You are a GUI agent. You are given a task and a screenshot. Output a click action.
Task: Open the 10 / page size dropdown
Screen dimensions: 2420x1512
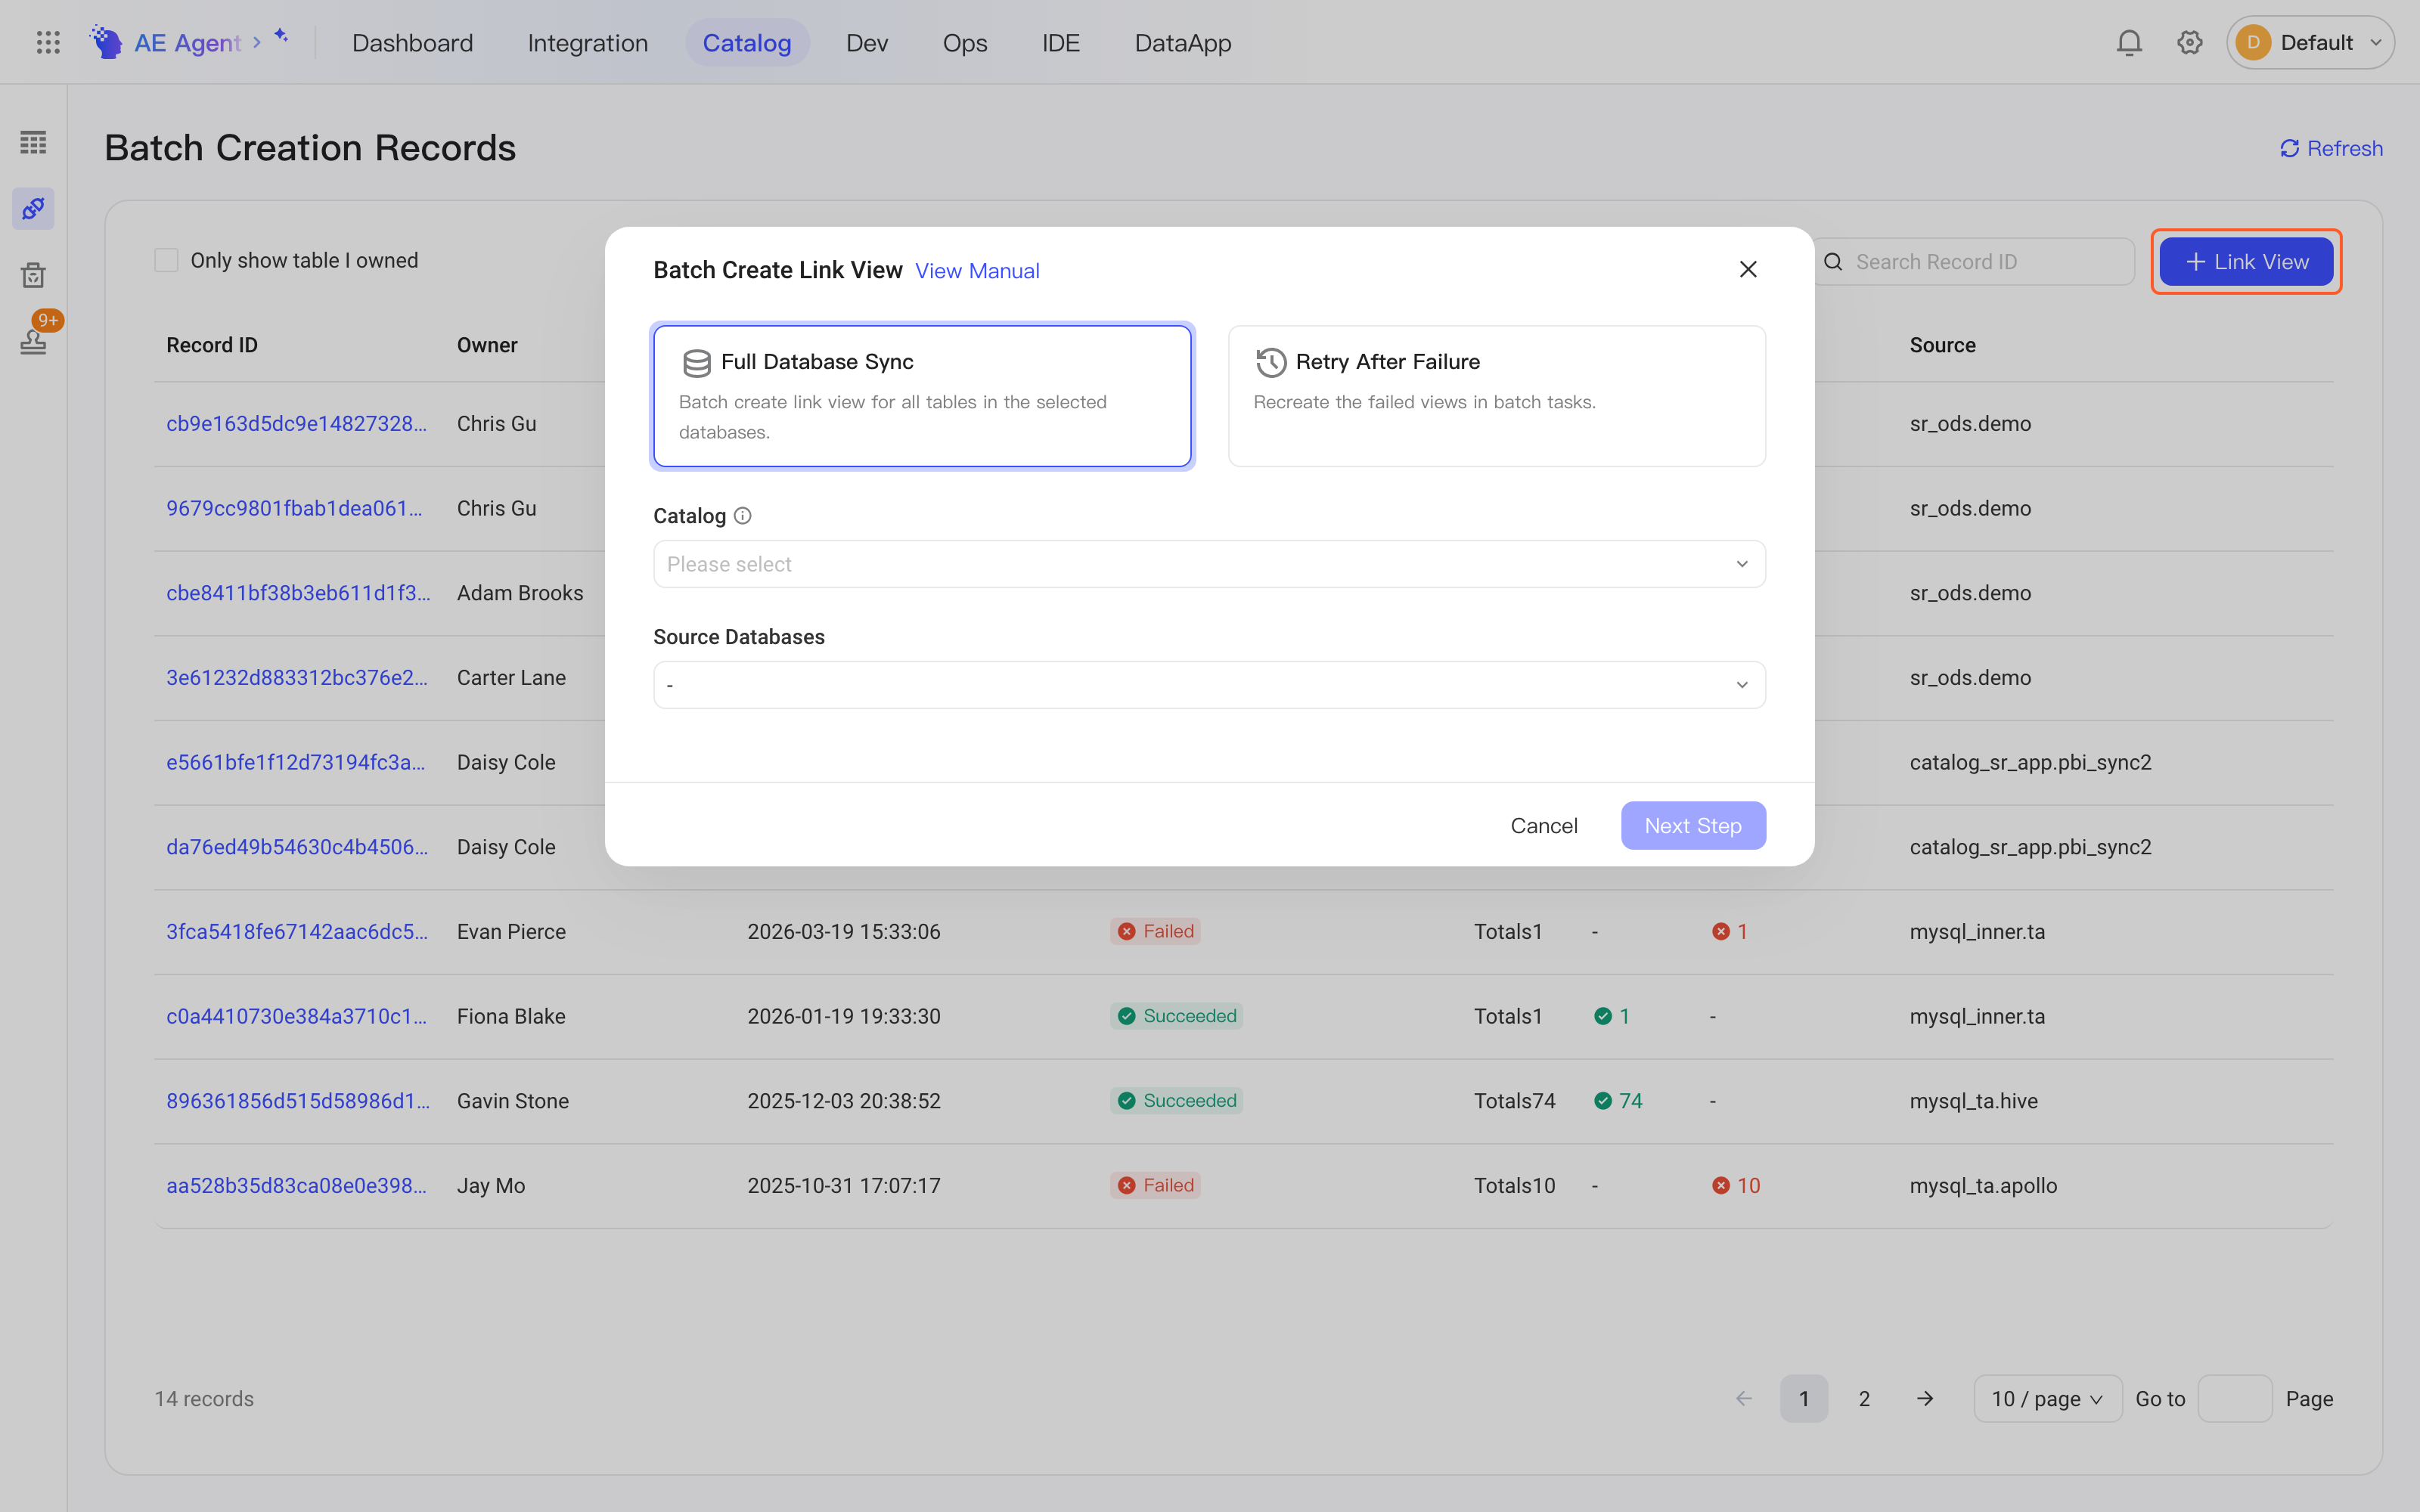[2047, 1398]
